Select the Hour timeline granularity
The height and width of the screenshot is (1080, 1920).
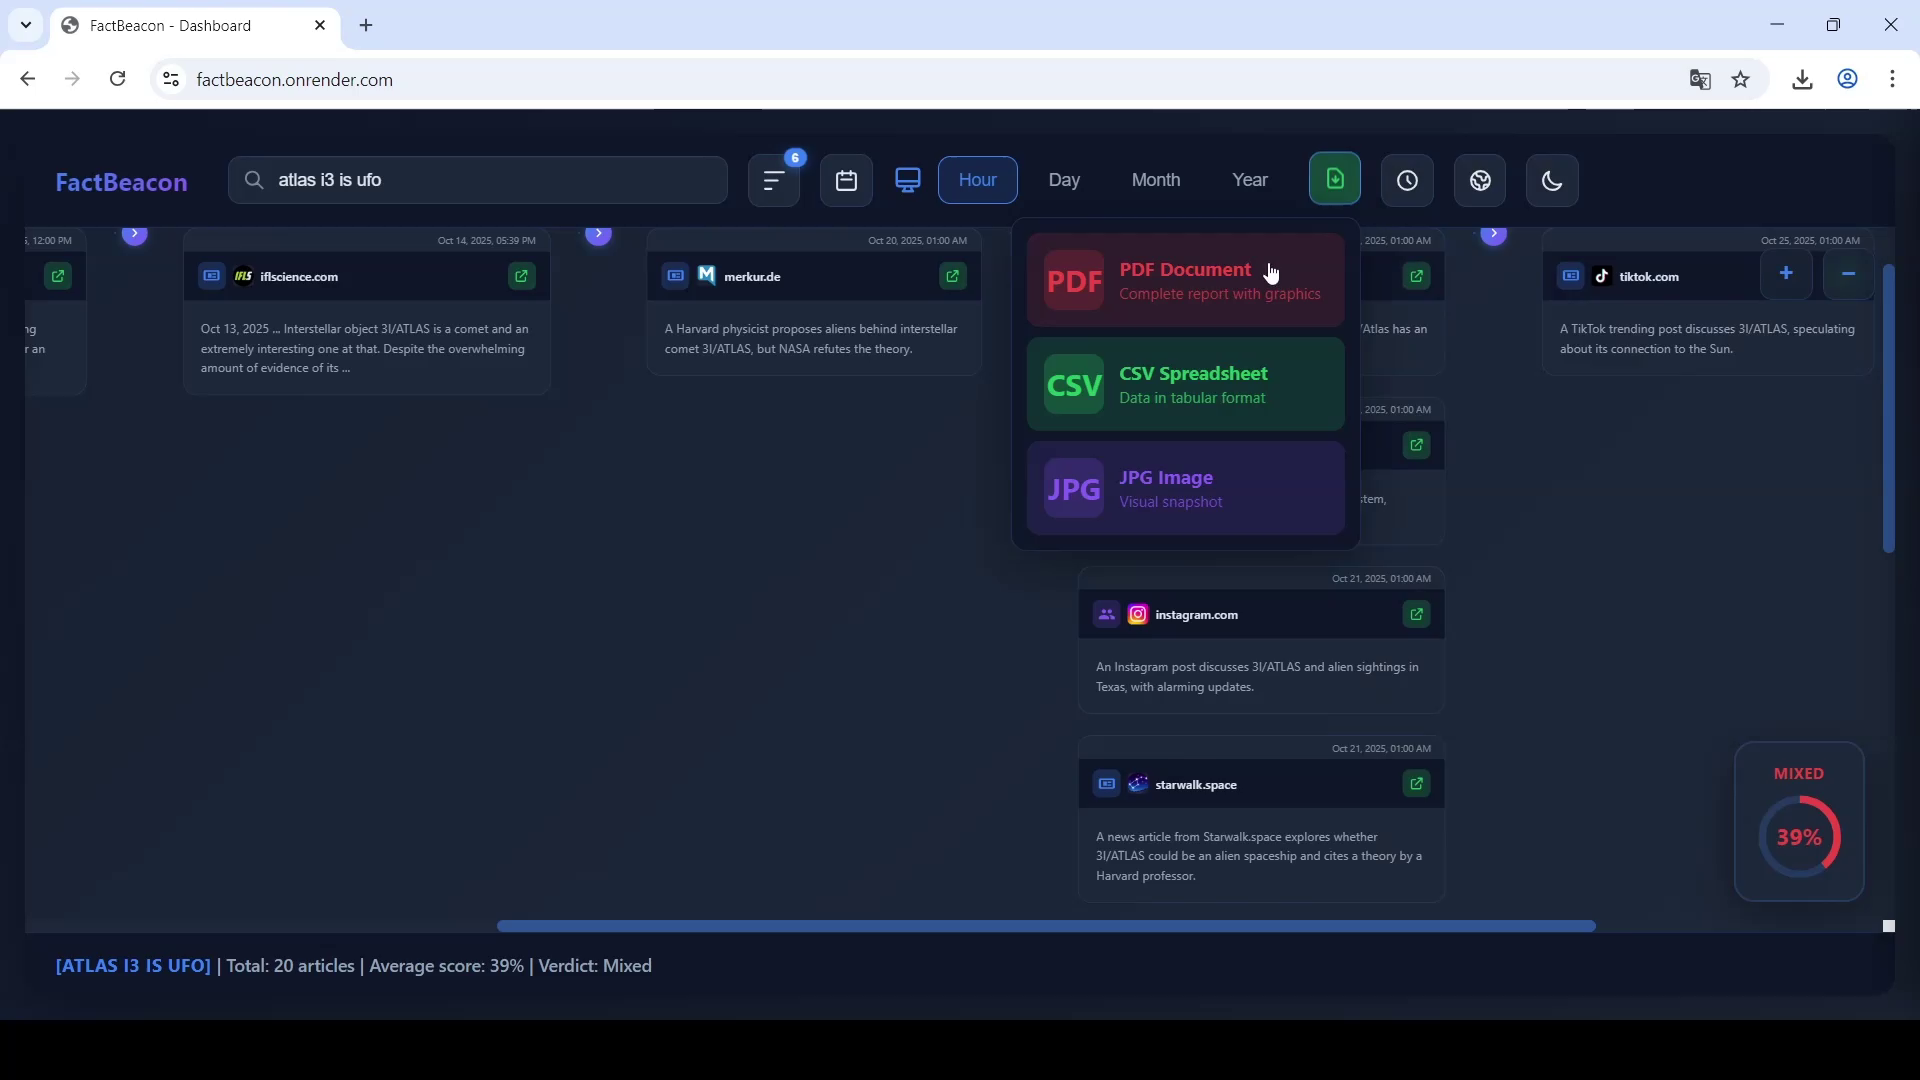click(977, 180)
